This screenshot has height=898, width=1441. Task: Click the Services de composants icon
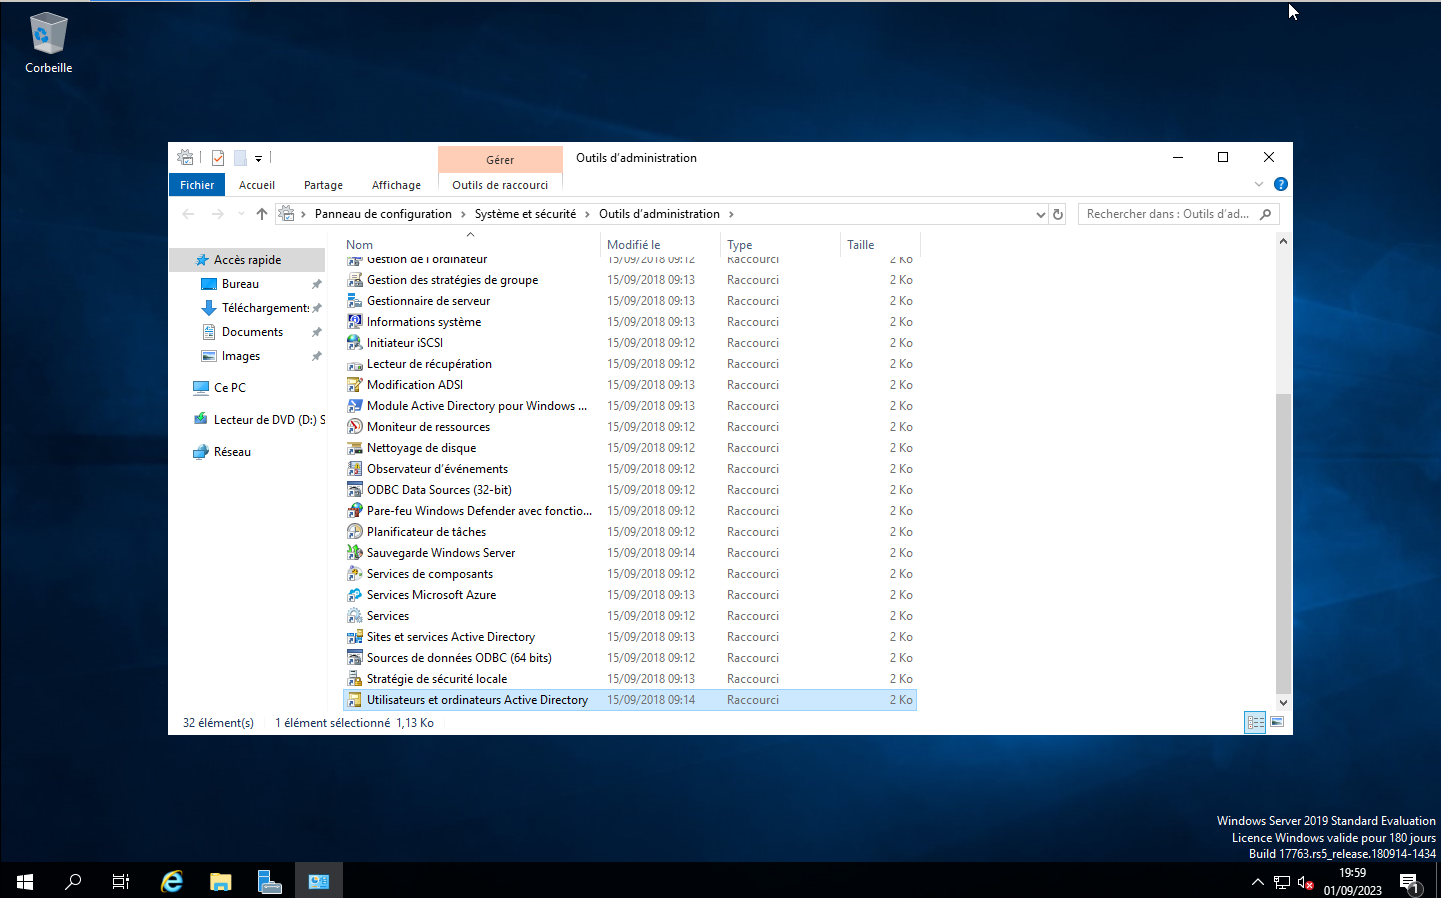click(x=354, y=574)
